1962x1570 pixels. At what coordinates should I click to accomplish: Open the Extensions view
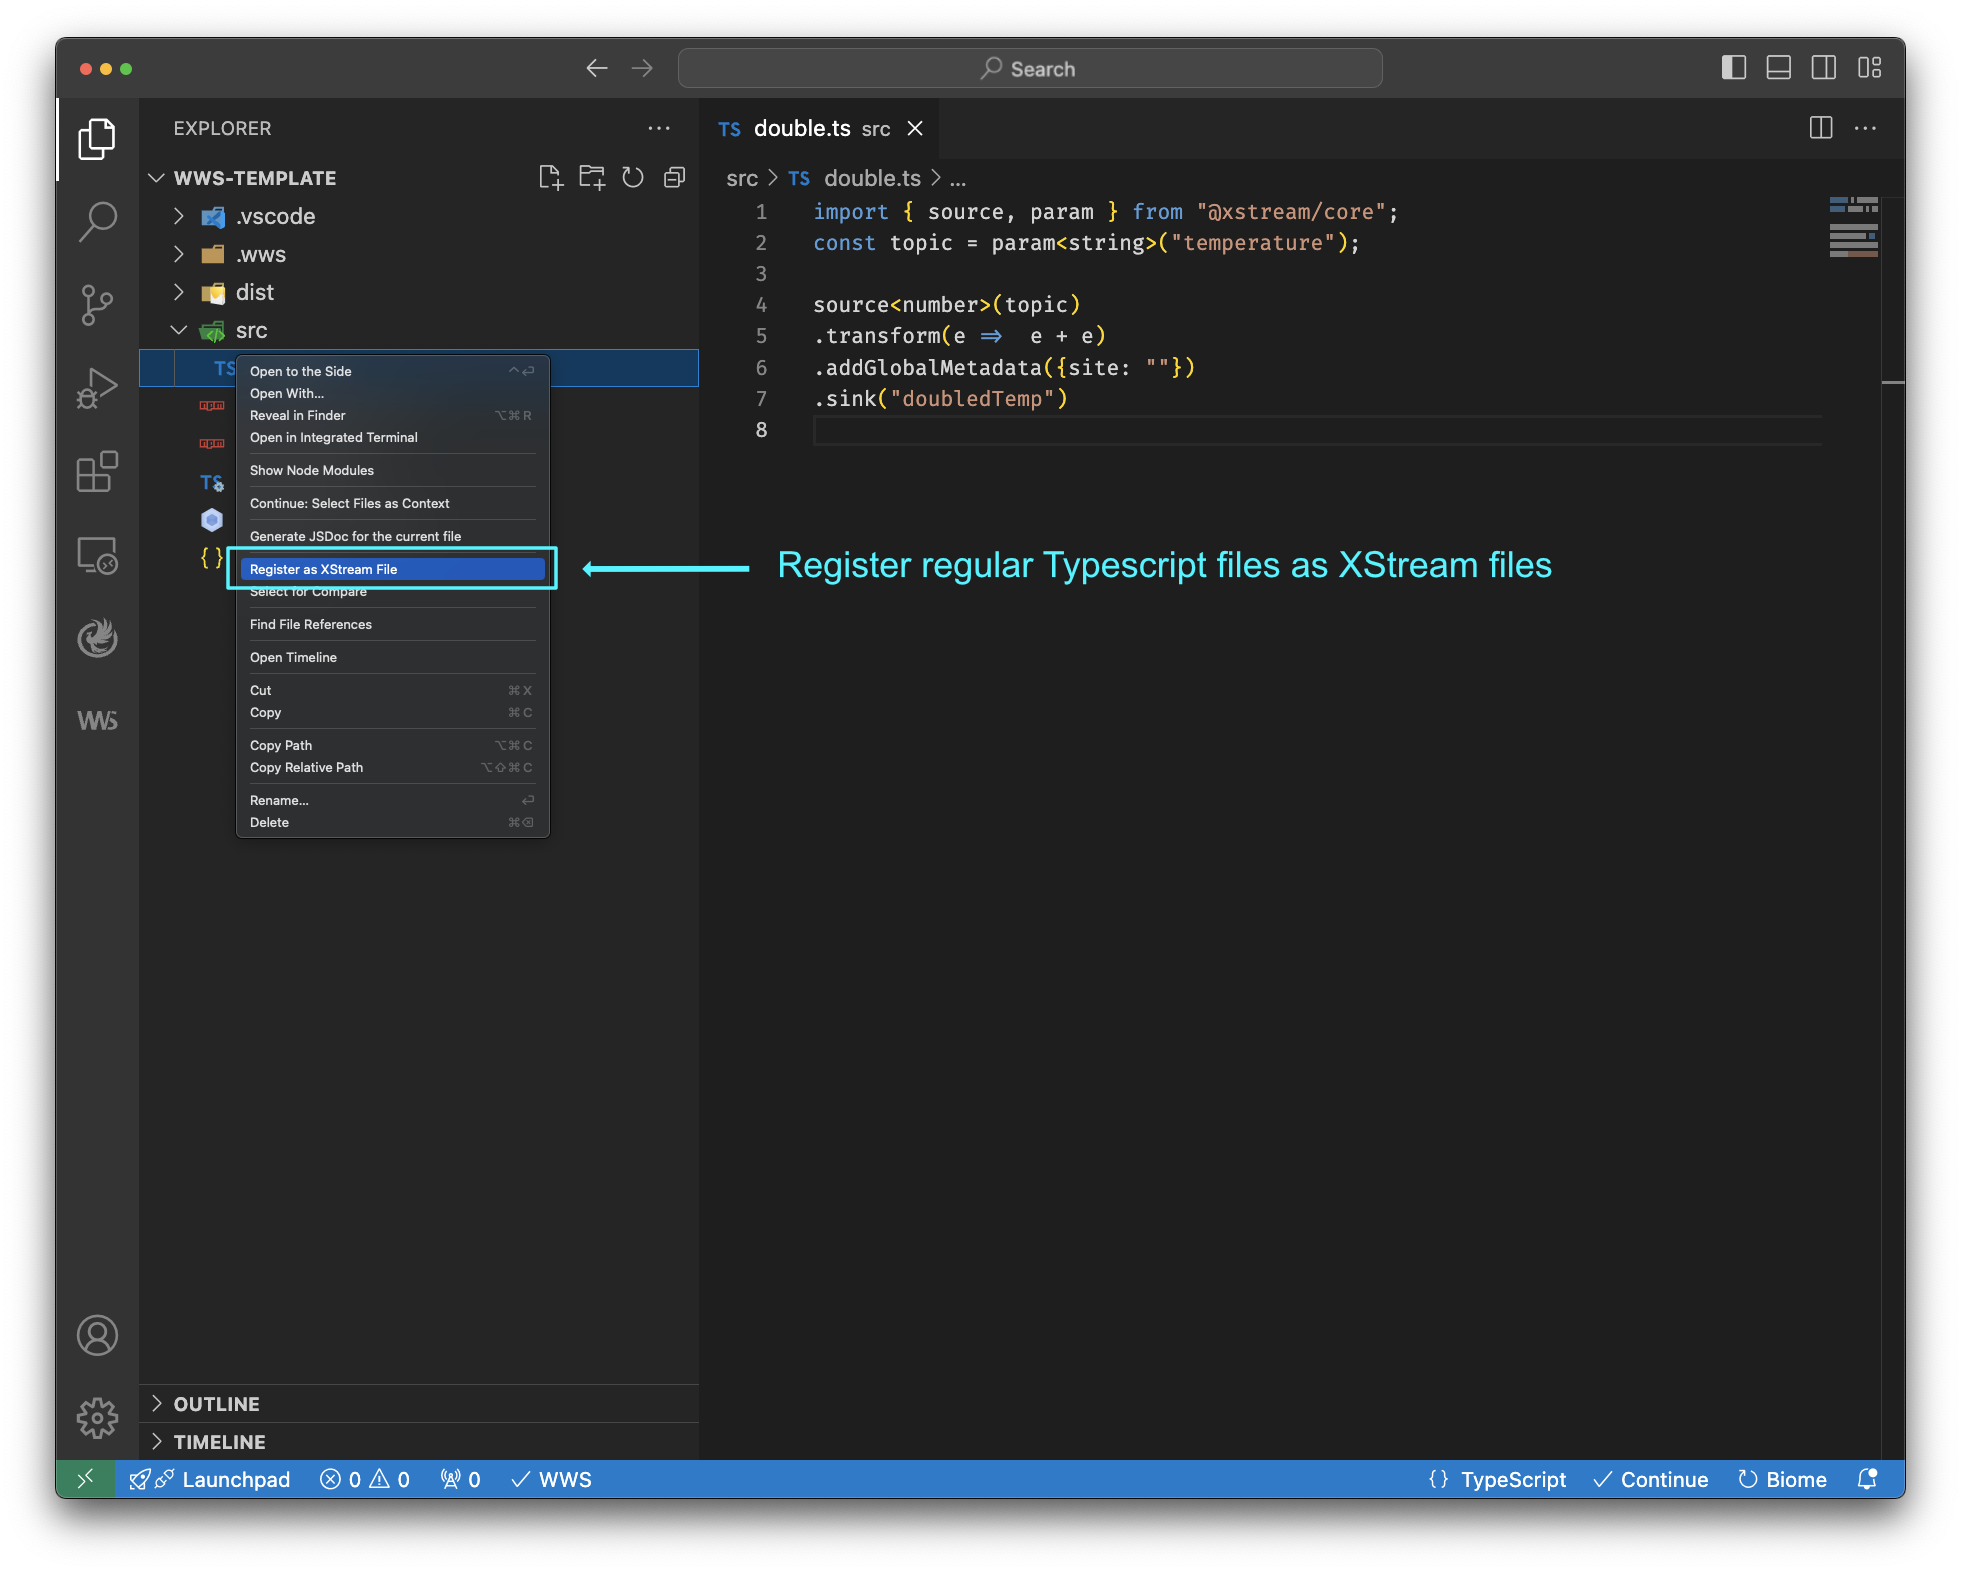coord(97,472)
